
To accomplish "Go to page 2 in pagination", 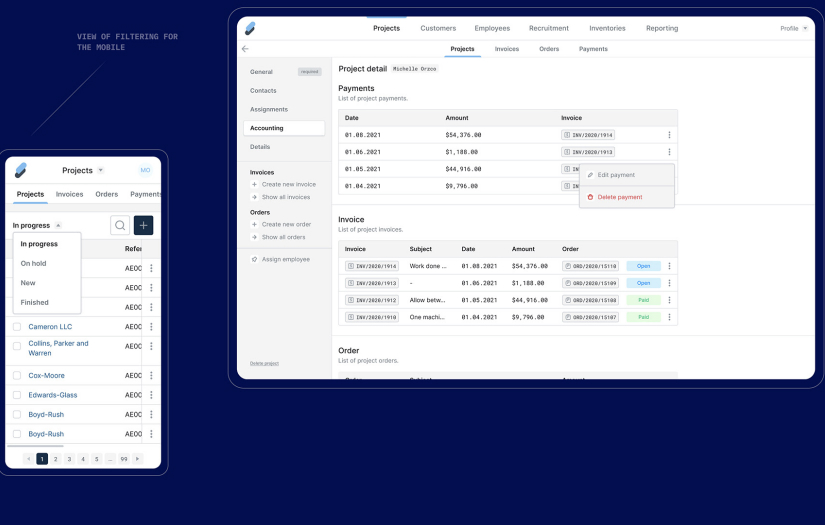I will (56, 459).
